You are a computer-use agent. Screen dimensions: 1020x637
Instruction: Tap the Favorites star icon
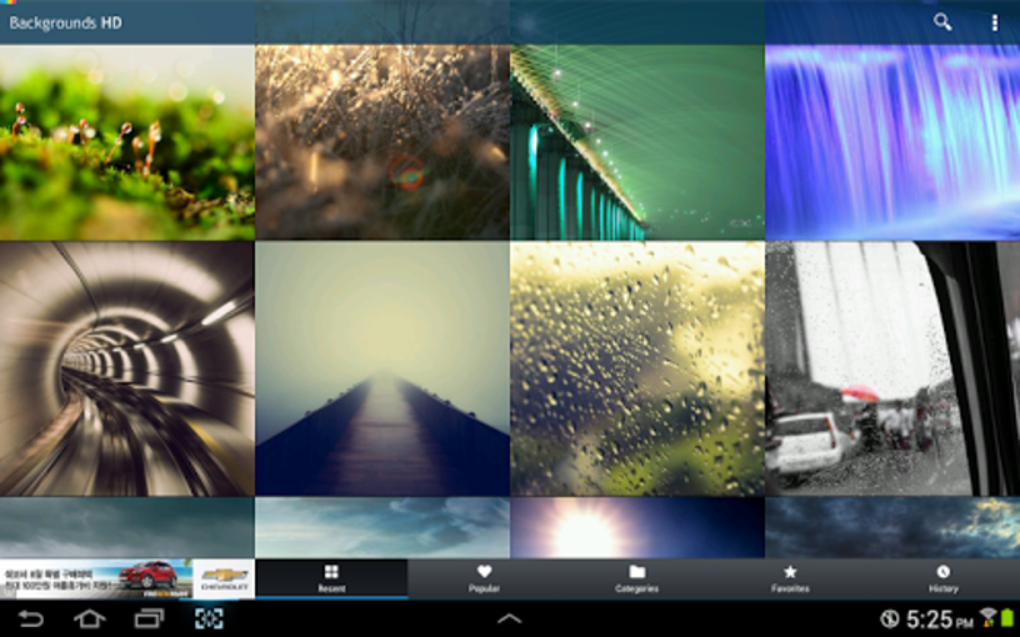tap(790, 572)
